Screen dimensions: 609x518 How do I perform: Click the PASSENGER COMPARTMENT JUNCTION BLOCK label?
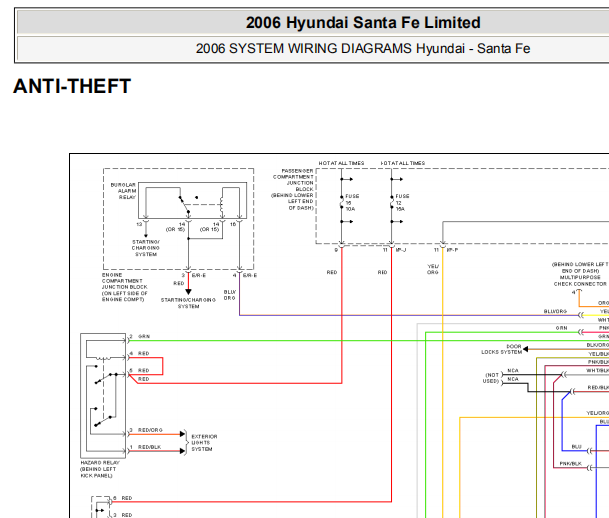(x=292, y=189)
